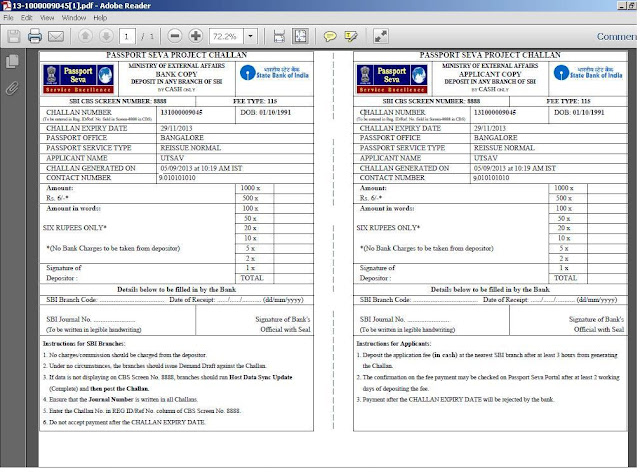Click 'Instructions for SBI Branches:' heading
This screenshot has width=640, height=472.
[84, 344]
